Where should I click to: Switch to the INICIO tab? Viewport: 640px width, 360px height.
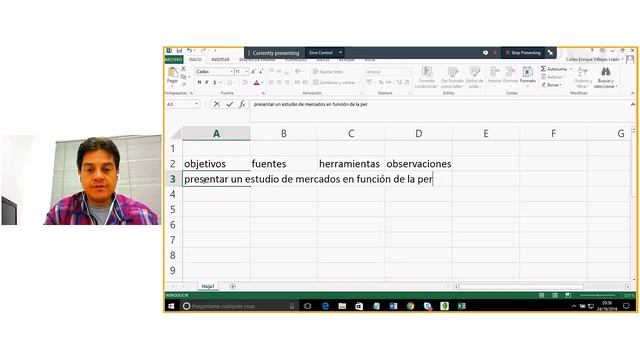click(196, 60)
